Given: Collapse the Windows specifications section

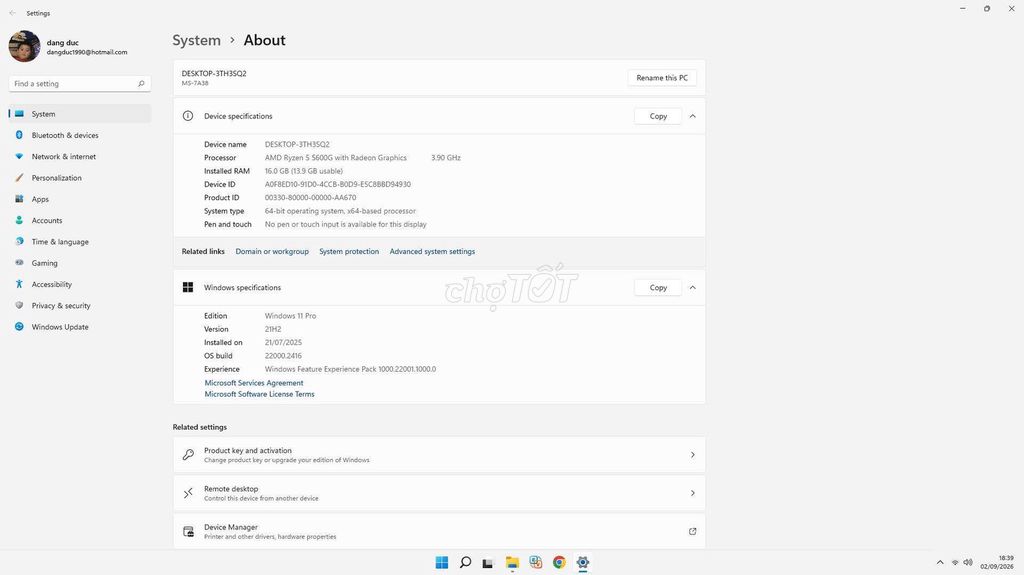Looking at the screenshot, I should click(692, 288).
